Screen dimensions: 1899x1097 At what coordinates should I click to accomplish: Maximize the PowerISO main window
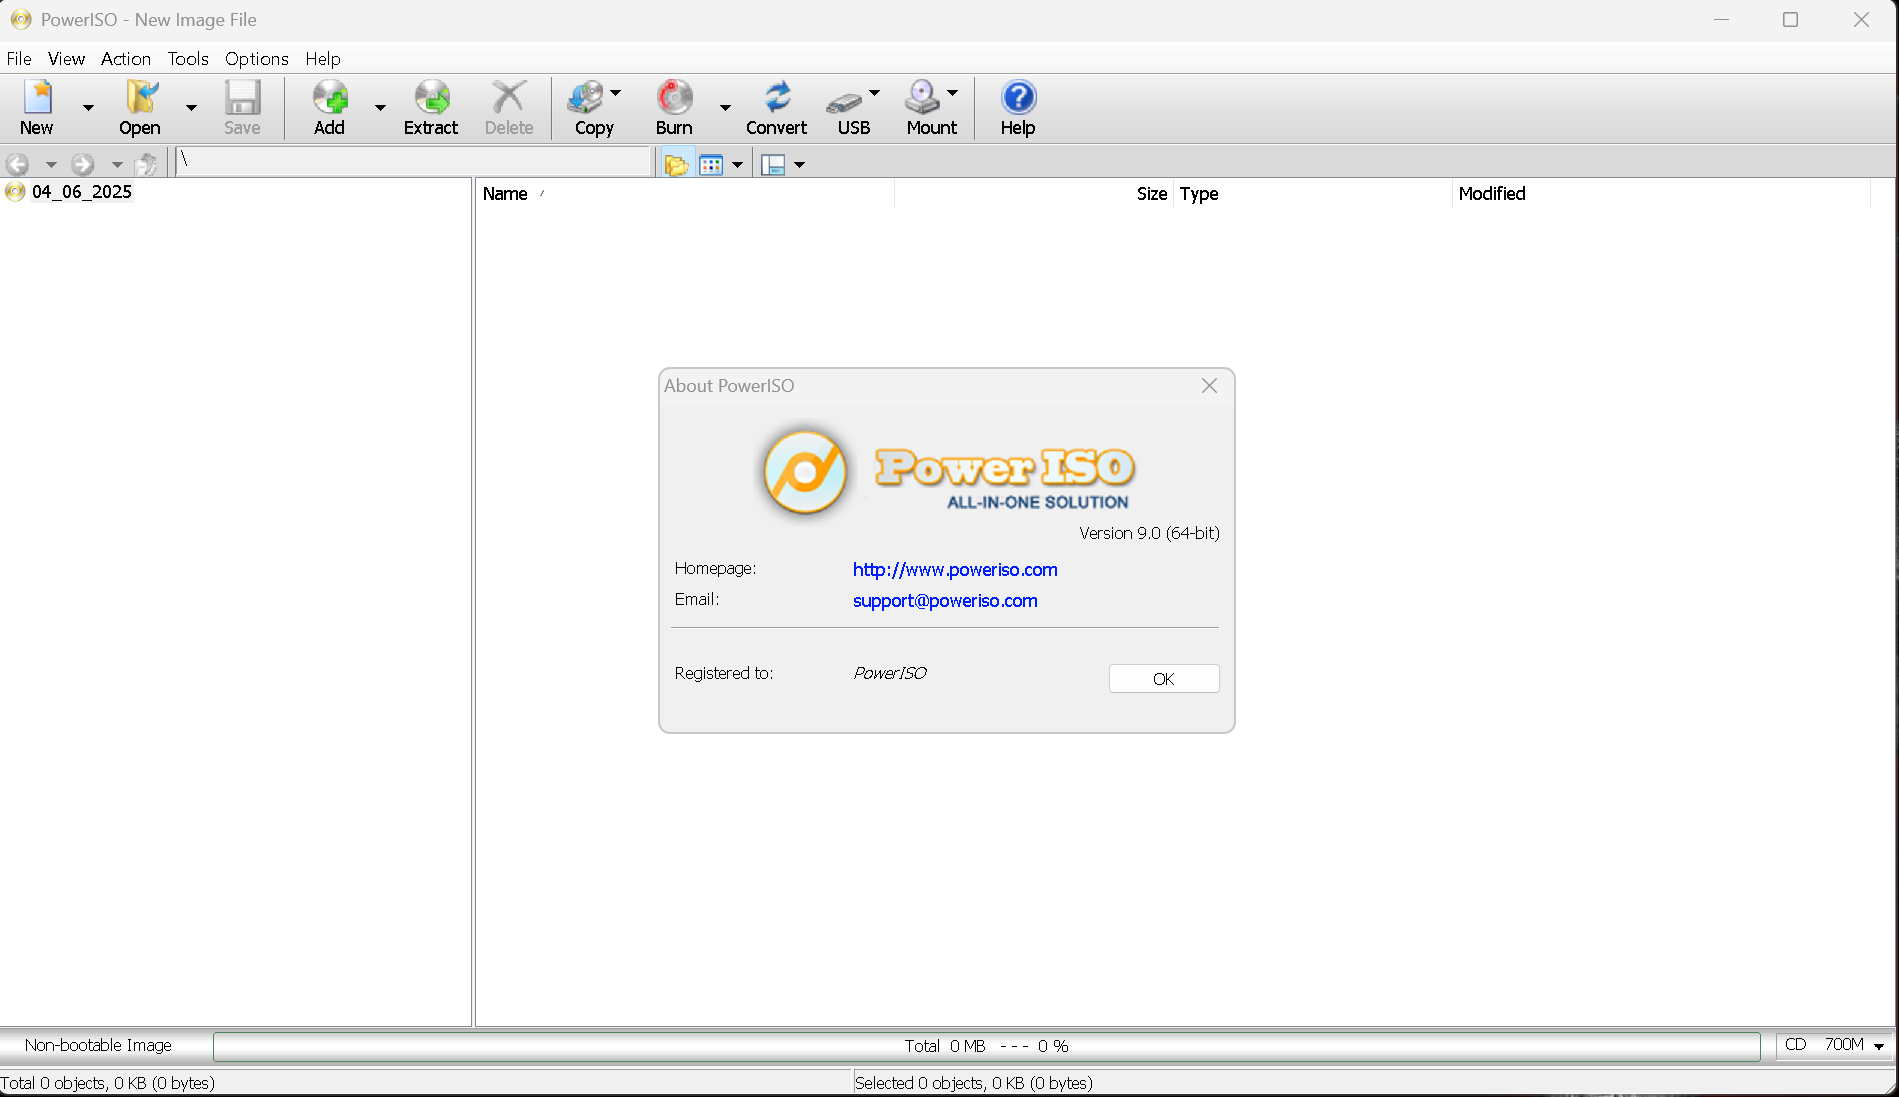[x=1790, y=20]
